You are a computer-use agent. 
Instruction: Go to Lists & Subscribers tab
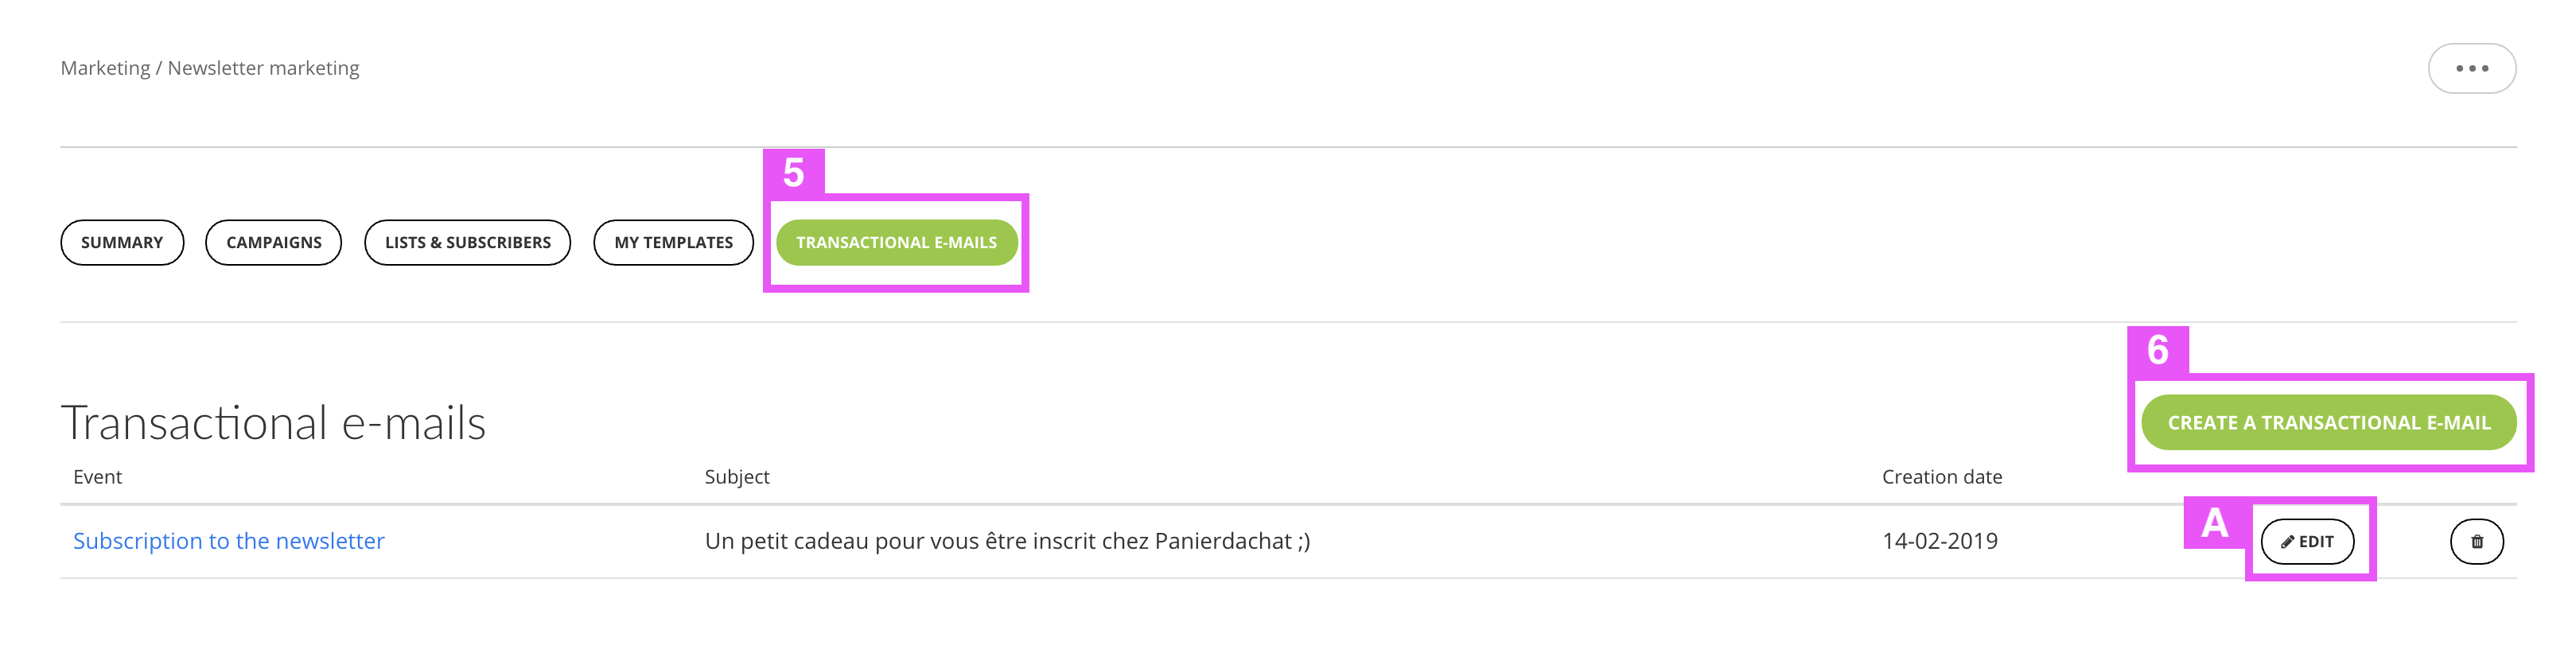point(467,242)
